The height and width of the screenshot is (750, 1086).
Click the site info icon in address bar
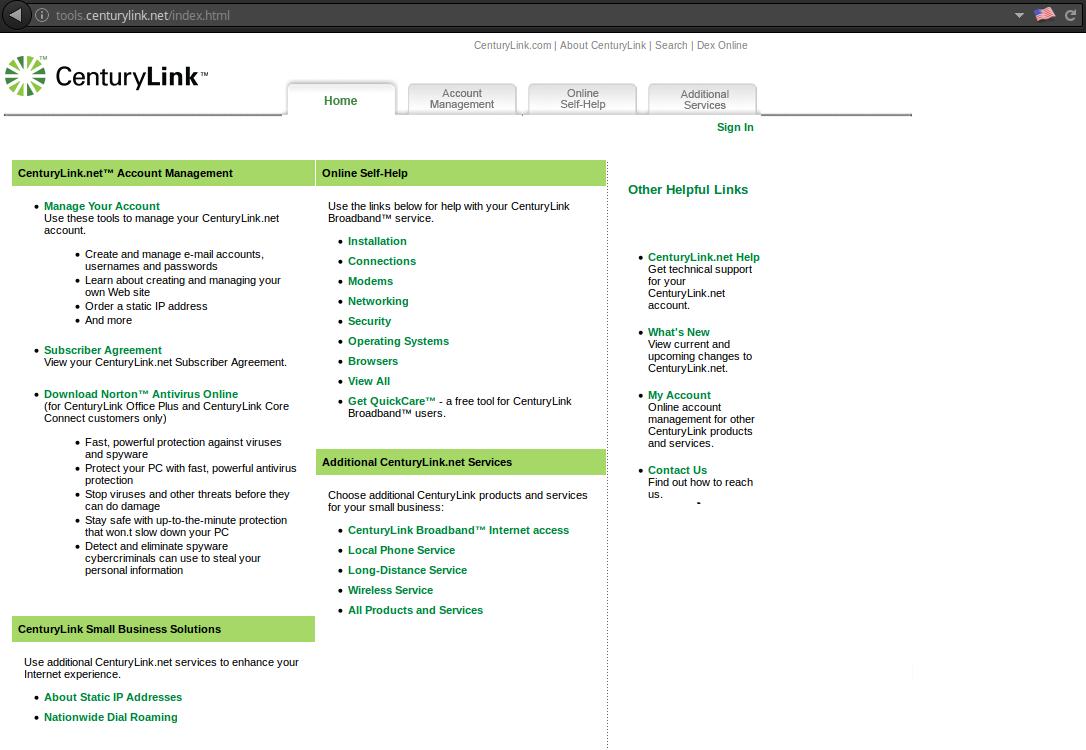(x=42, y=15)
